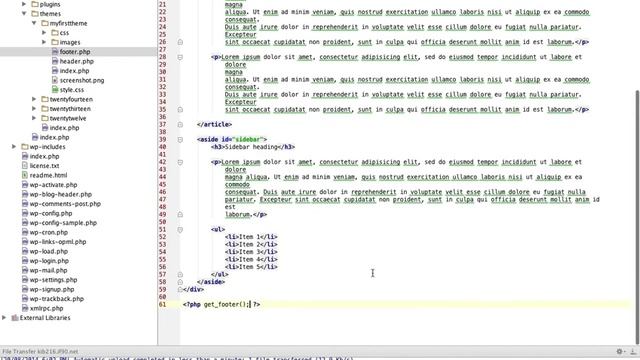Click line number 61 in gutter
Screen dimensions: 640x360
(x=163, y=304)
